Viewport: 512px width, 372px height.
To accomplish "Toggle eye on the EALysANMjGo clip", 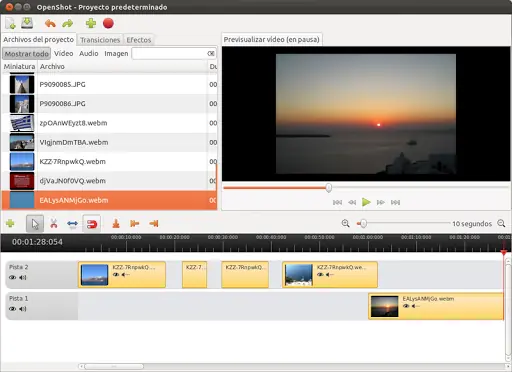I will 406,306.
